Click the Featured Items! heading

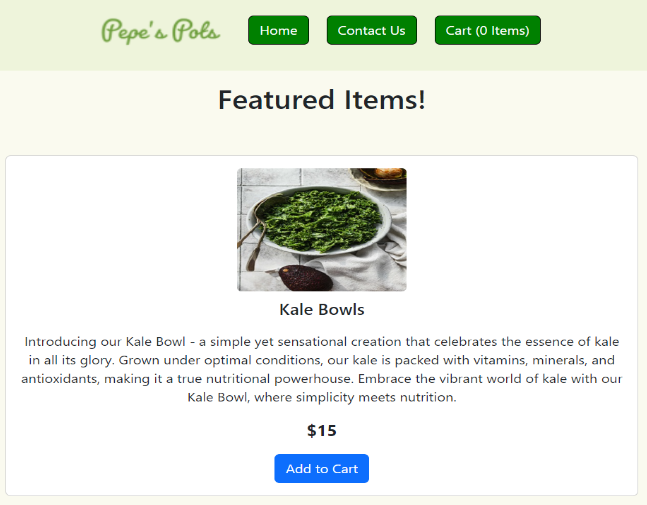pyautogui.click(x=321, y=100)
